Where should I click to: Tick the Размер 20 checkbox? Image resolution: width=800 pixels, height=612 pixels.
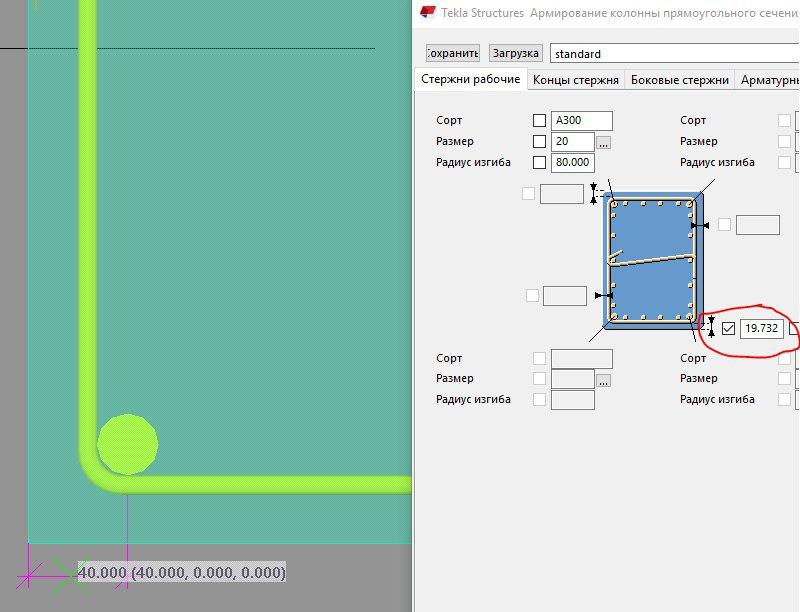click(540, 142)
